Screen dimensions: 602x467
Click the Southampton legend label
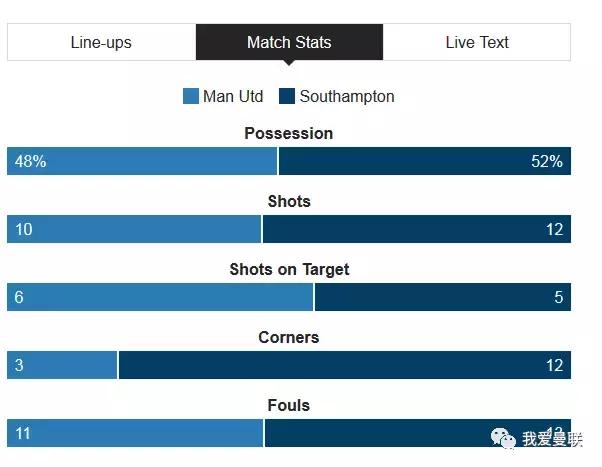(x=347, y=97)
